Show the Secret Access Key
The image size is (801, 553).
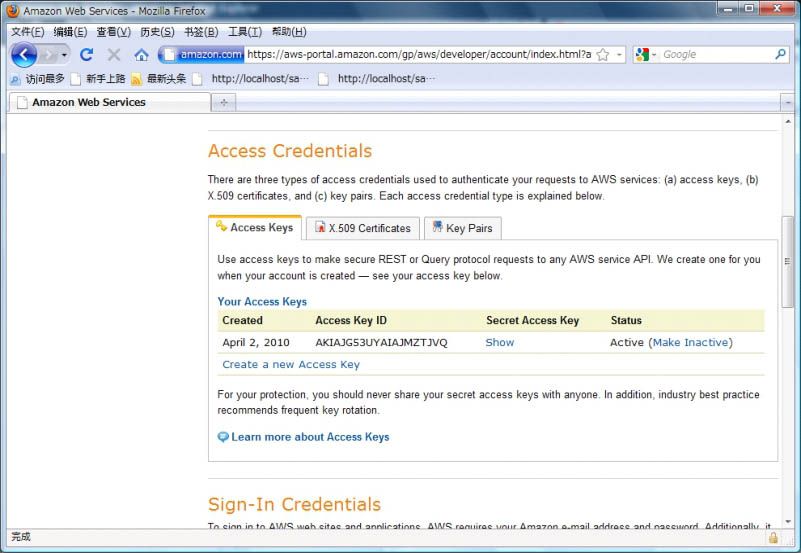coord(500,343)
